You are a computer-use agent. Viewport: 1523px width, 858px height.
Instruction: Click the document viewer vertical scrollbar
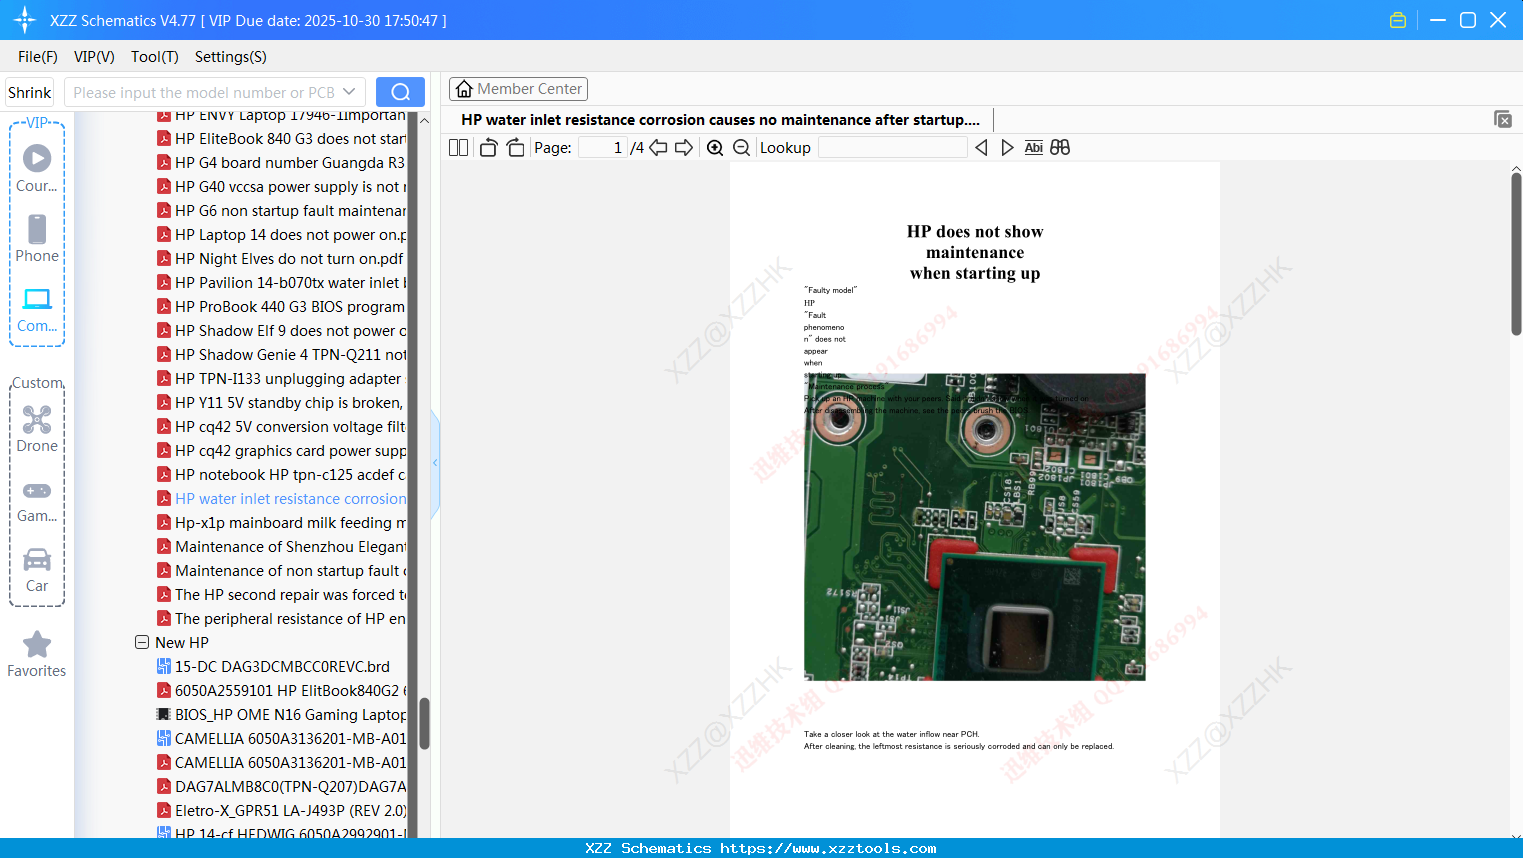coord(1516,252)
